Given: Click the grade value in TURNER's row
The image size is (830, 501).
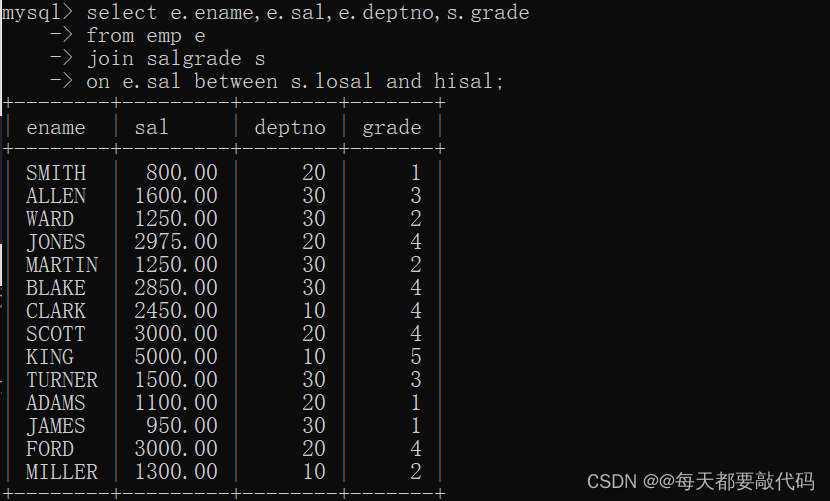Looking at the screenshot, I should click(416, 380).
